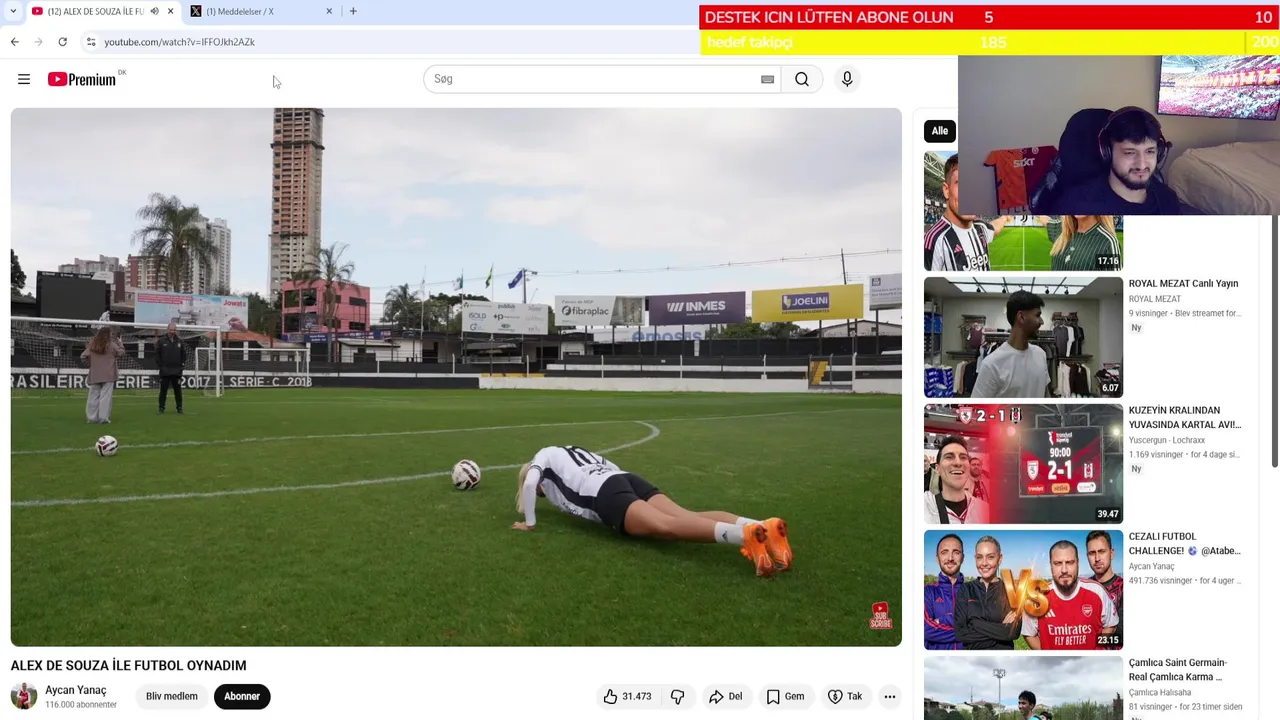Close the Meddelelser / X tab

tap(329, 11)
